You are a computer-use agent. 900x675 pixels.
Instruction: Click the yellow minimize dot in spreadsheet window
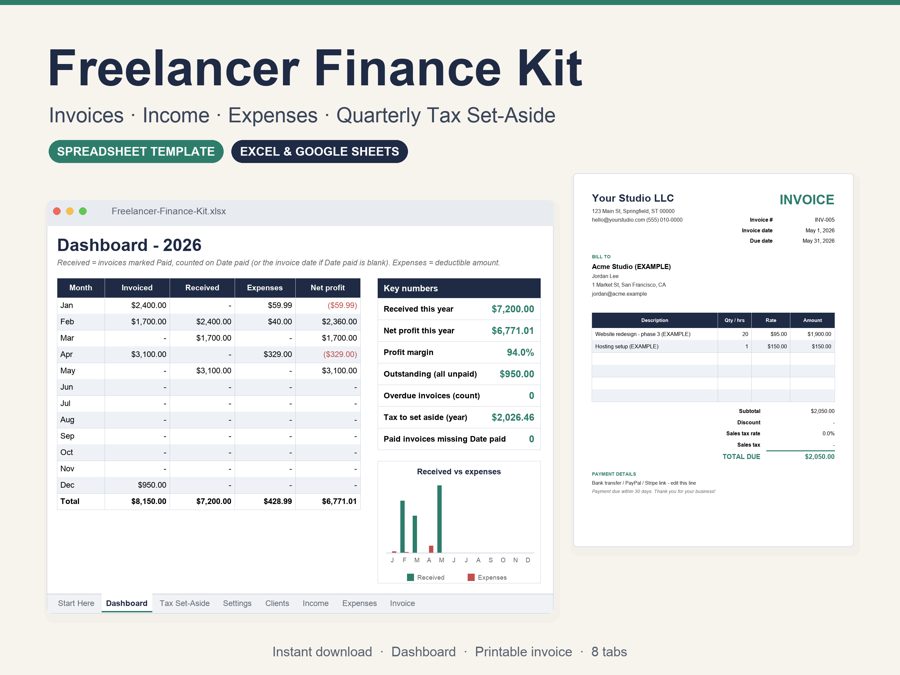point(70,211)
